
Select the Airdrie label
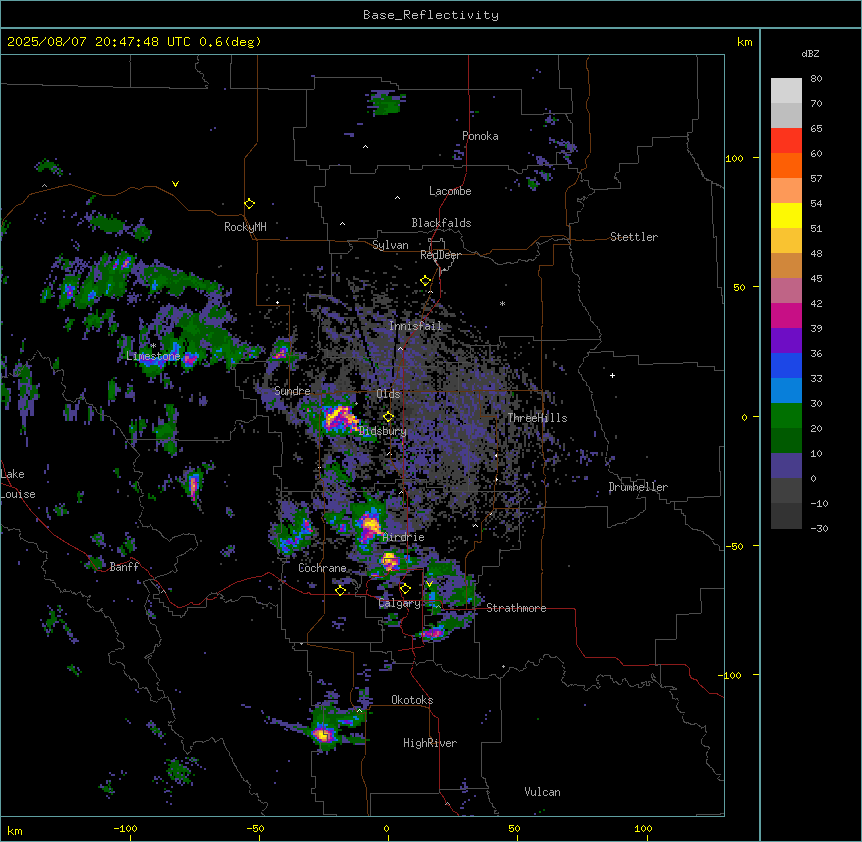[x=404, y=537]
